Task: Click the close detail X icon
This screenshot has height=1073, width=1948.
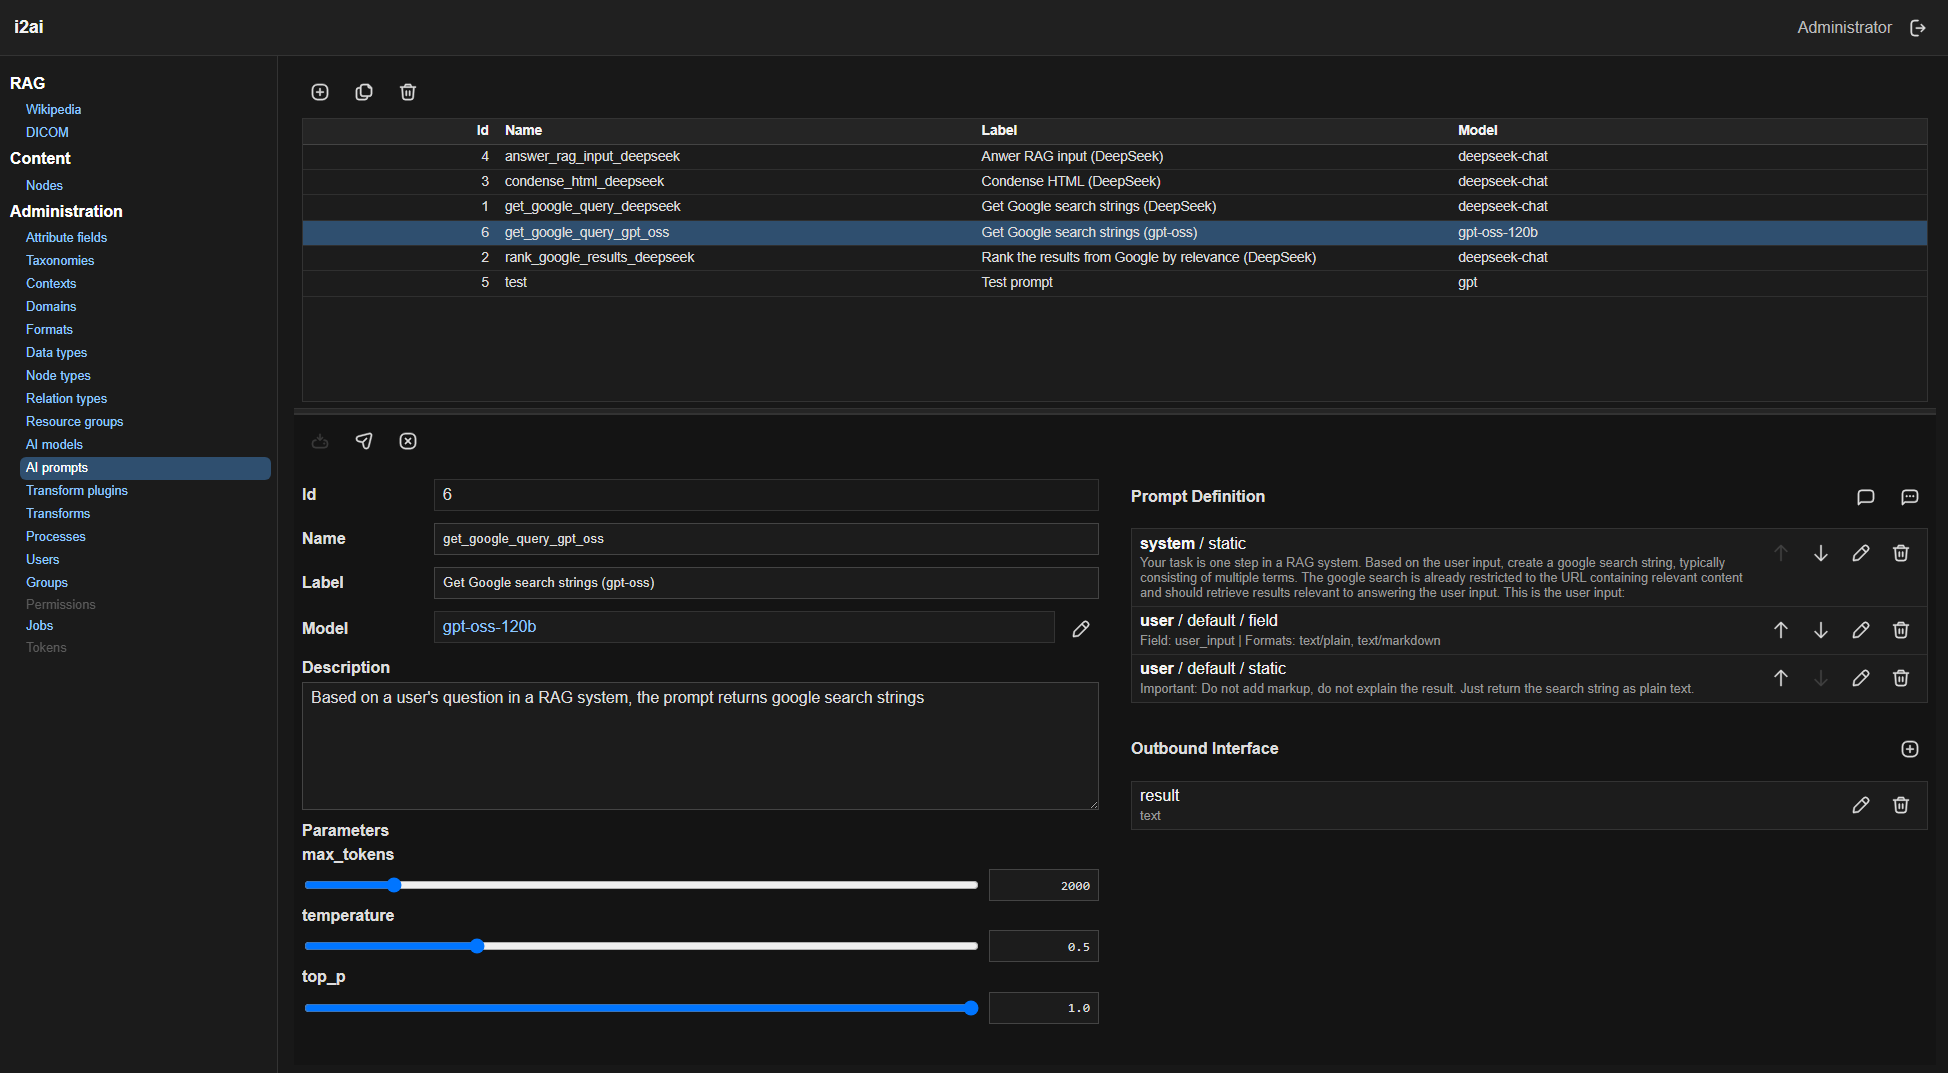Action: (x=408, y=441)
